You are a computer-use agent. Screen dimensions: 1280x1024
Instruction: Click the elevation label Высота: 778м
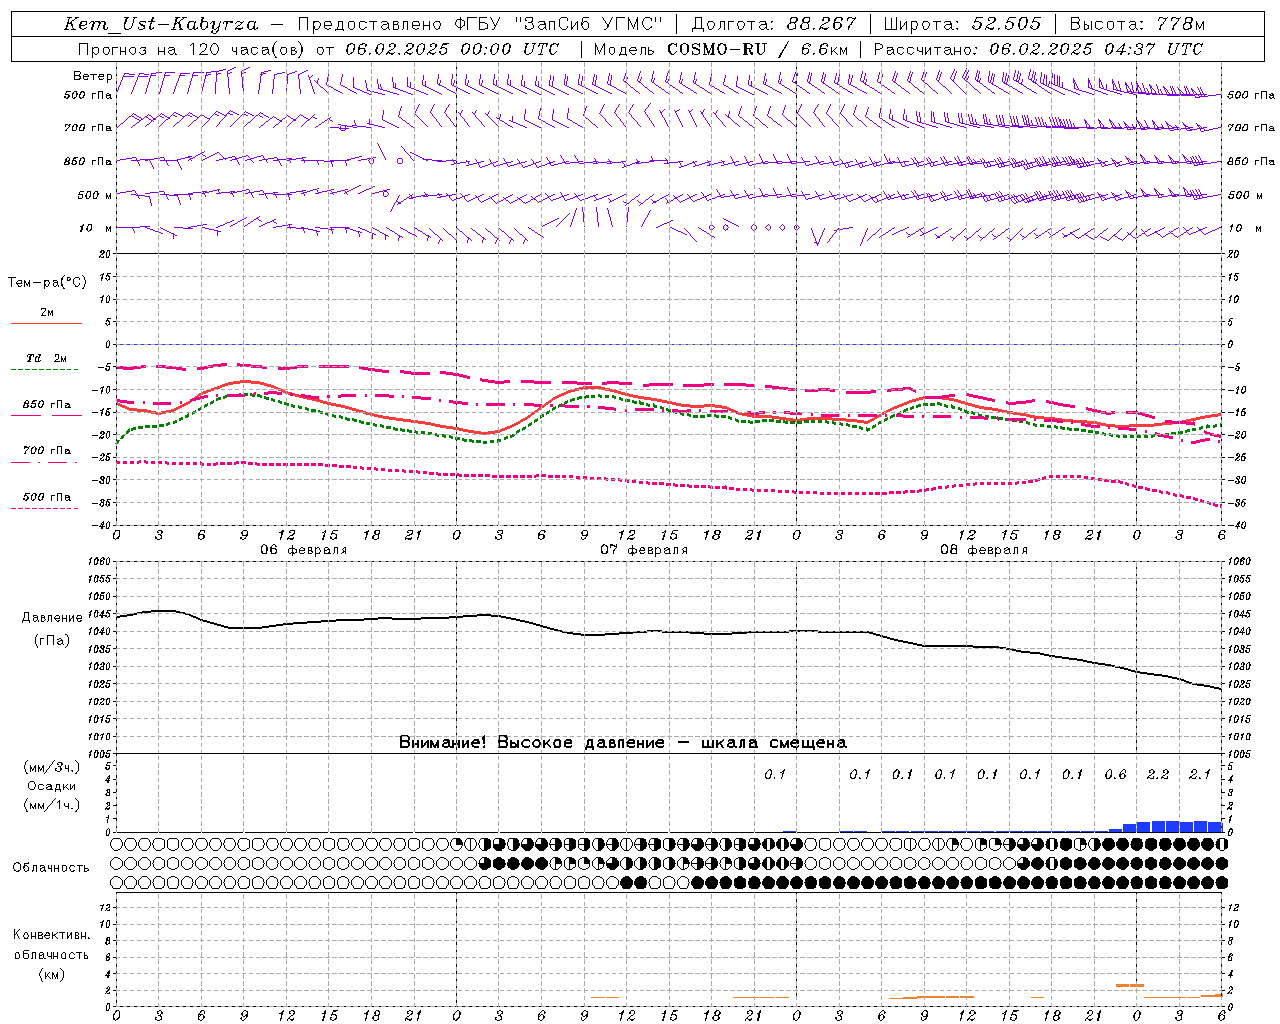pos(1137,24)
